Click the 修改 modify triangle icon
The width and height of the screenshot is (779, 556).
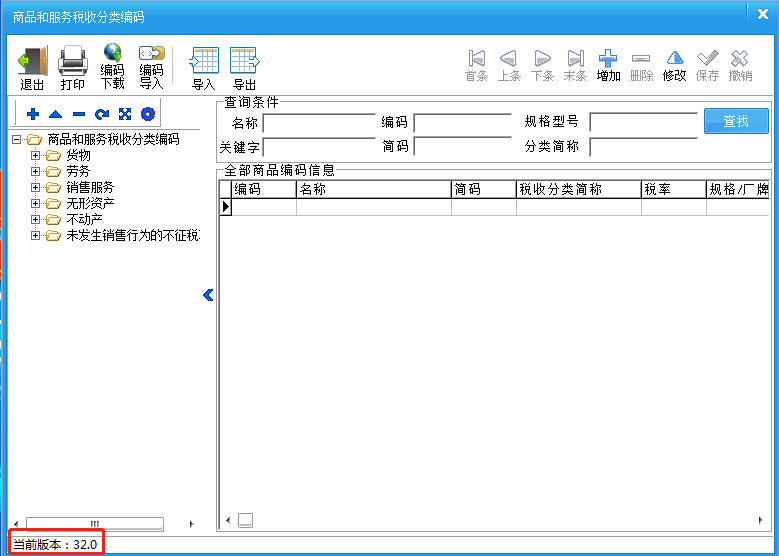tap(675, 58)
